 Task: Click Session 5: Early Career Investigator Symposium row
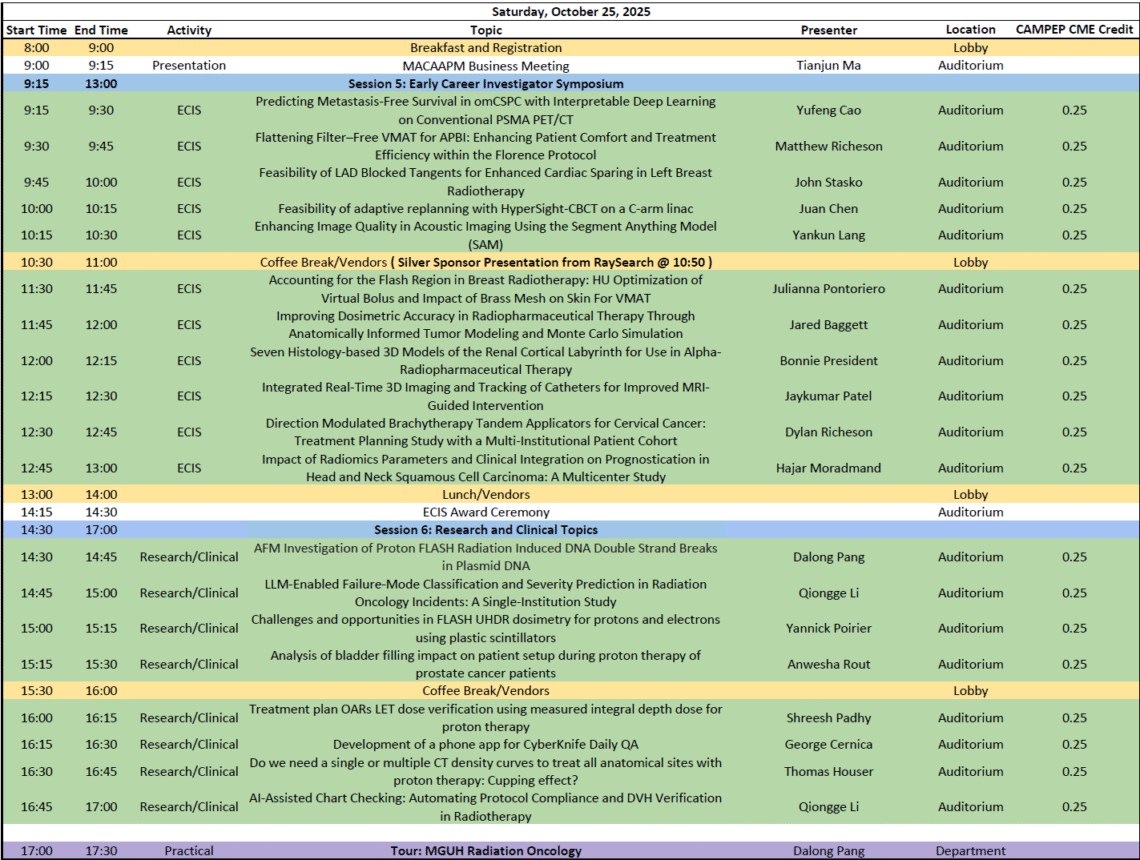coord(486,84)
